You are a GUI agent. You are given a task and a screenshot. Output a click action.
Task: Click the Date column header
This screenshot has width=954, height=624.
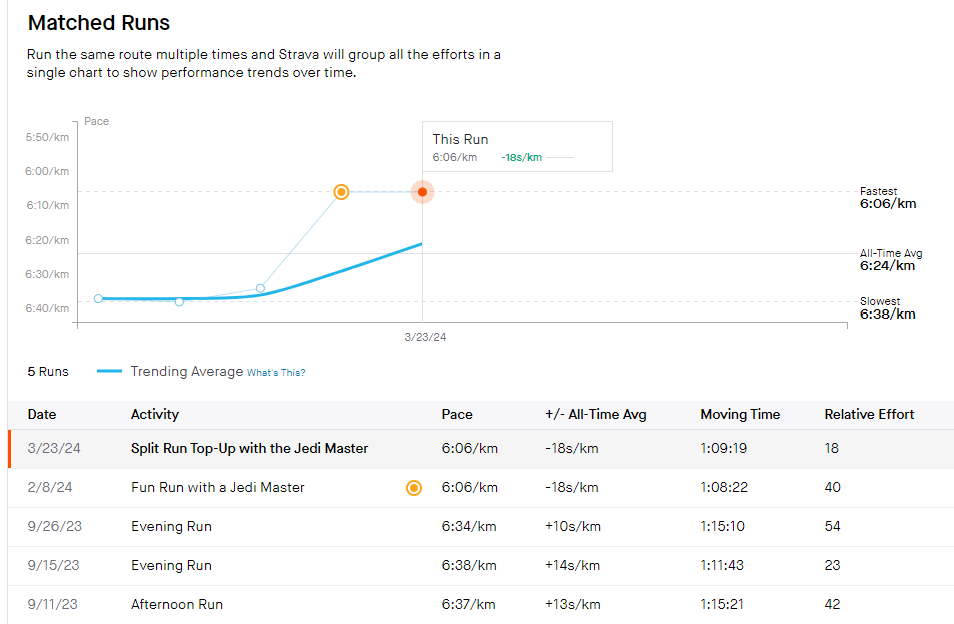point(41,414)
